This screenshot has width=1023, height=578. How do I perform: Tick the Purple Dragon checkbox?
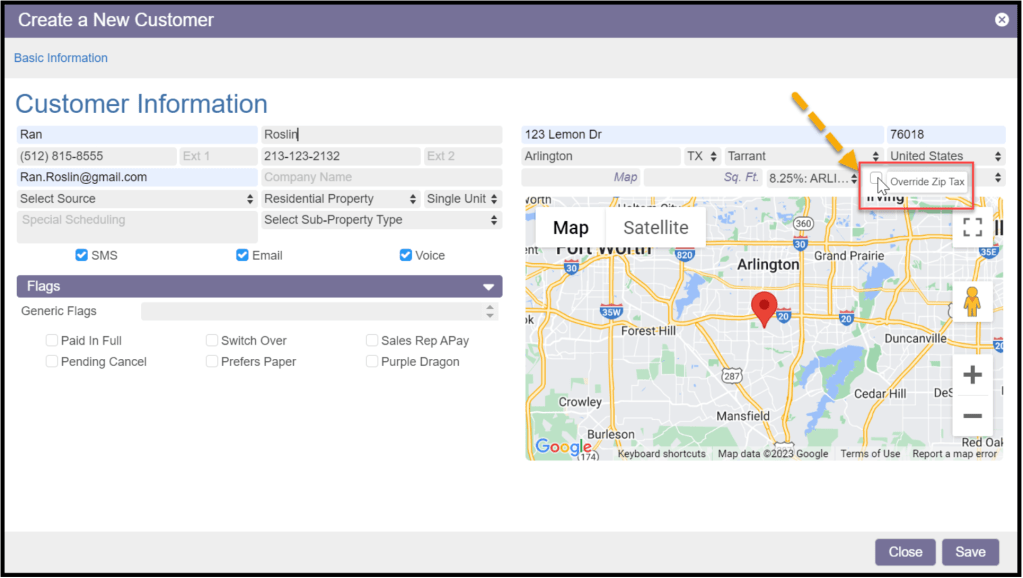click(x=372, y=361)
